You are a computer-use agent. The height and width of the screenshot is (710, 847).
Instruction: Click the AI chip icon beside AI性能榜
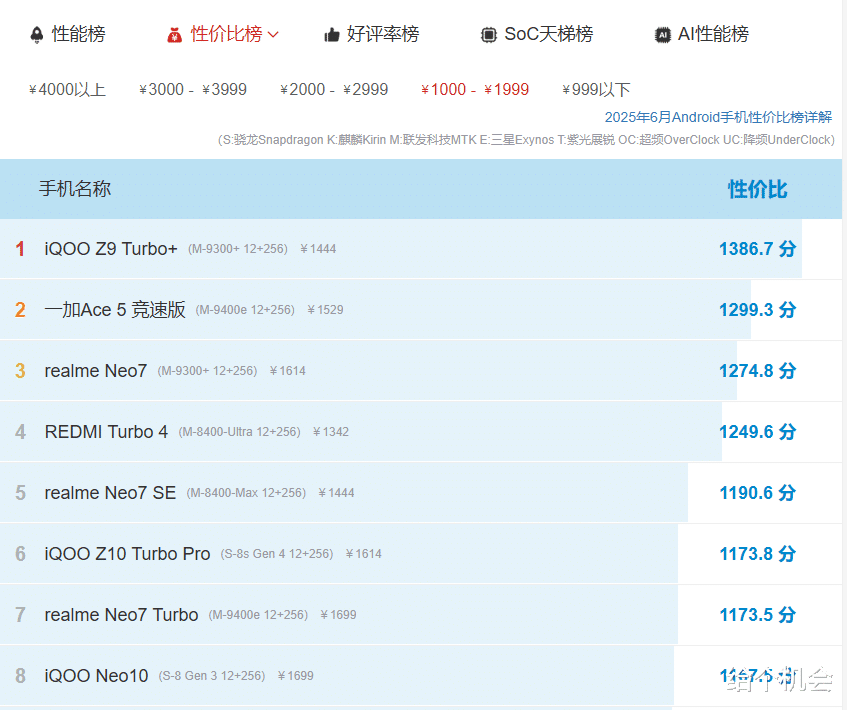point(663,35)
